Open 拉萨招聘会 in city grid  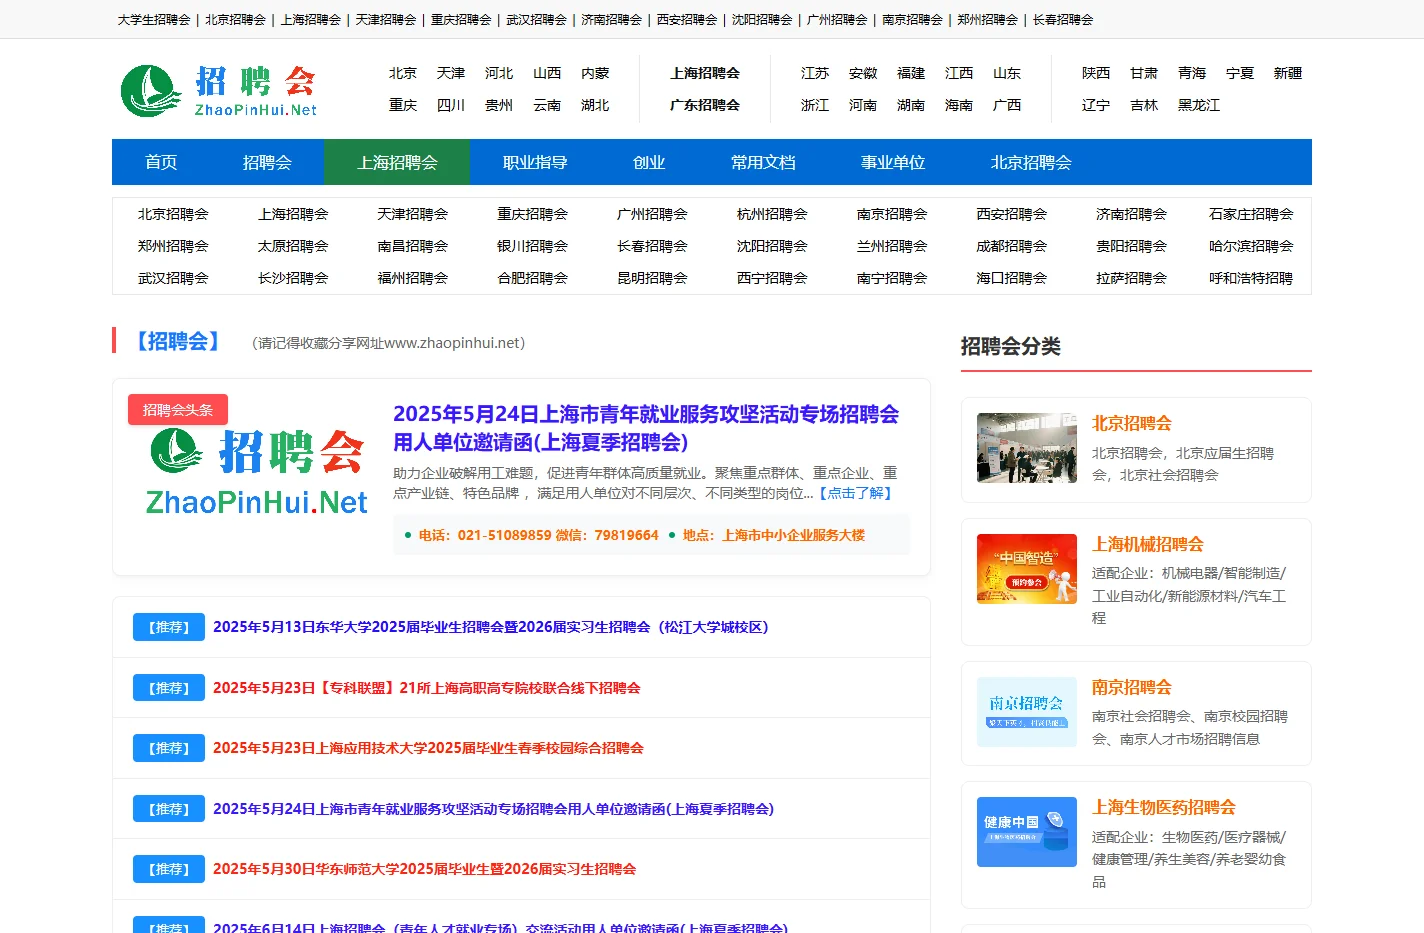pos(1131,278)
